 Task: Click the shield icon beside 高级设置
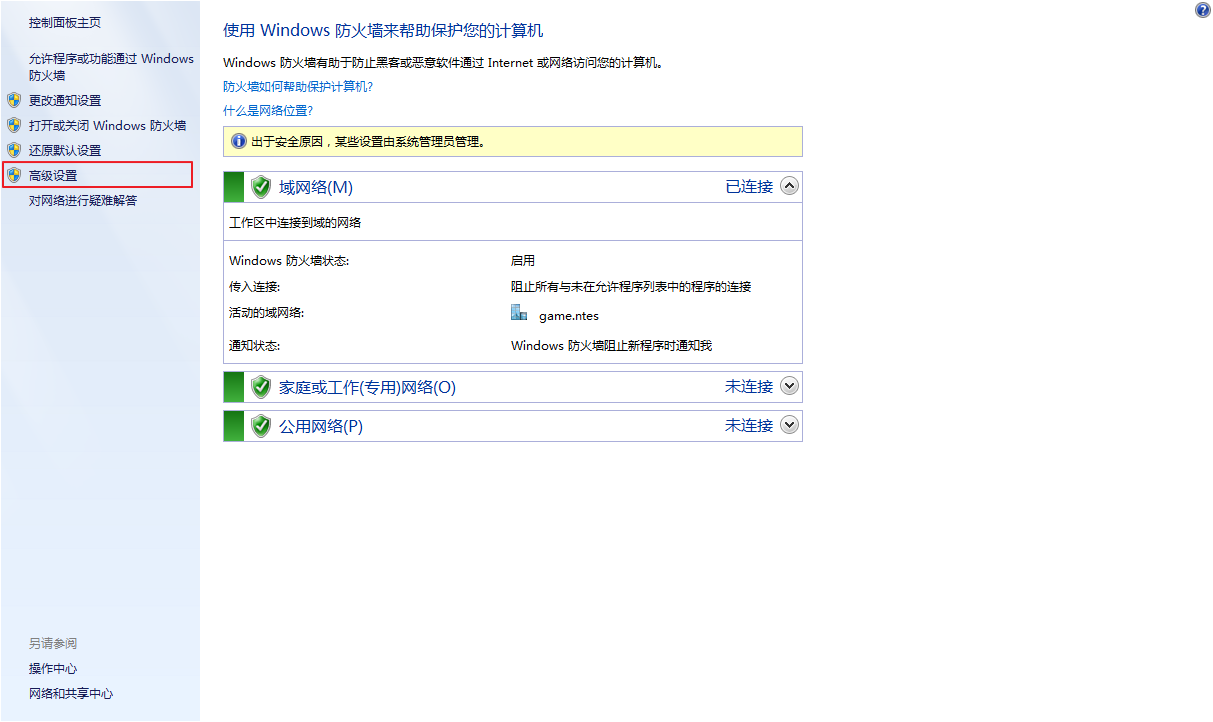coord(14,175)
